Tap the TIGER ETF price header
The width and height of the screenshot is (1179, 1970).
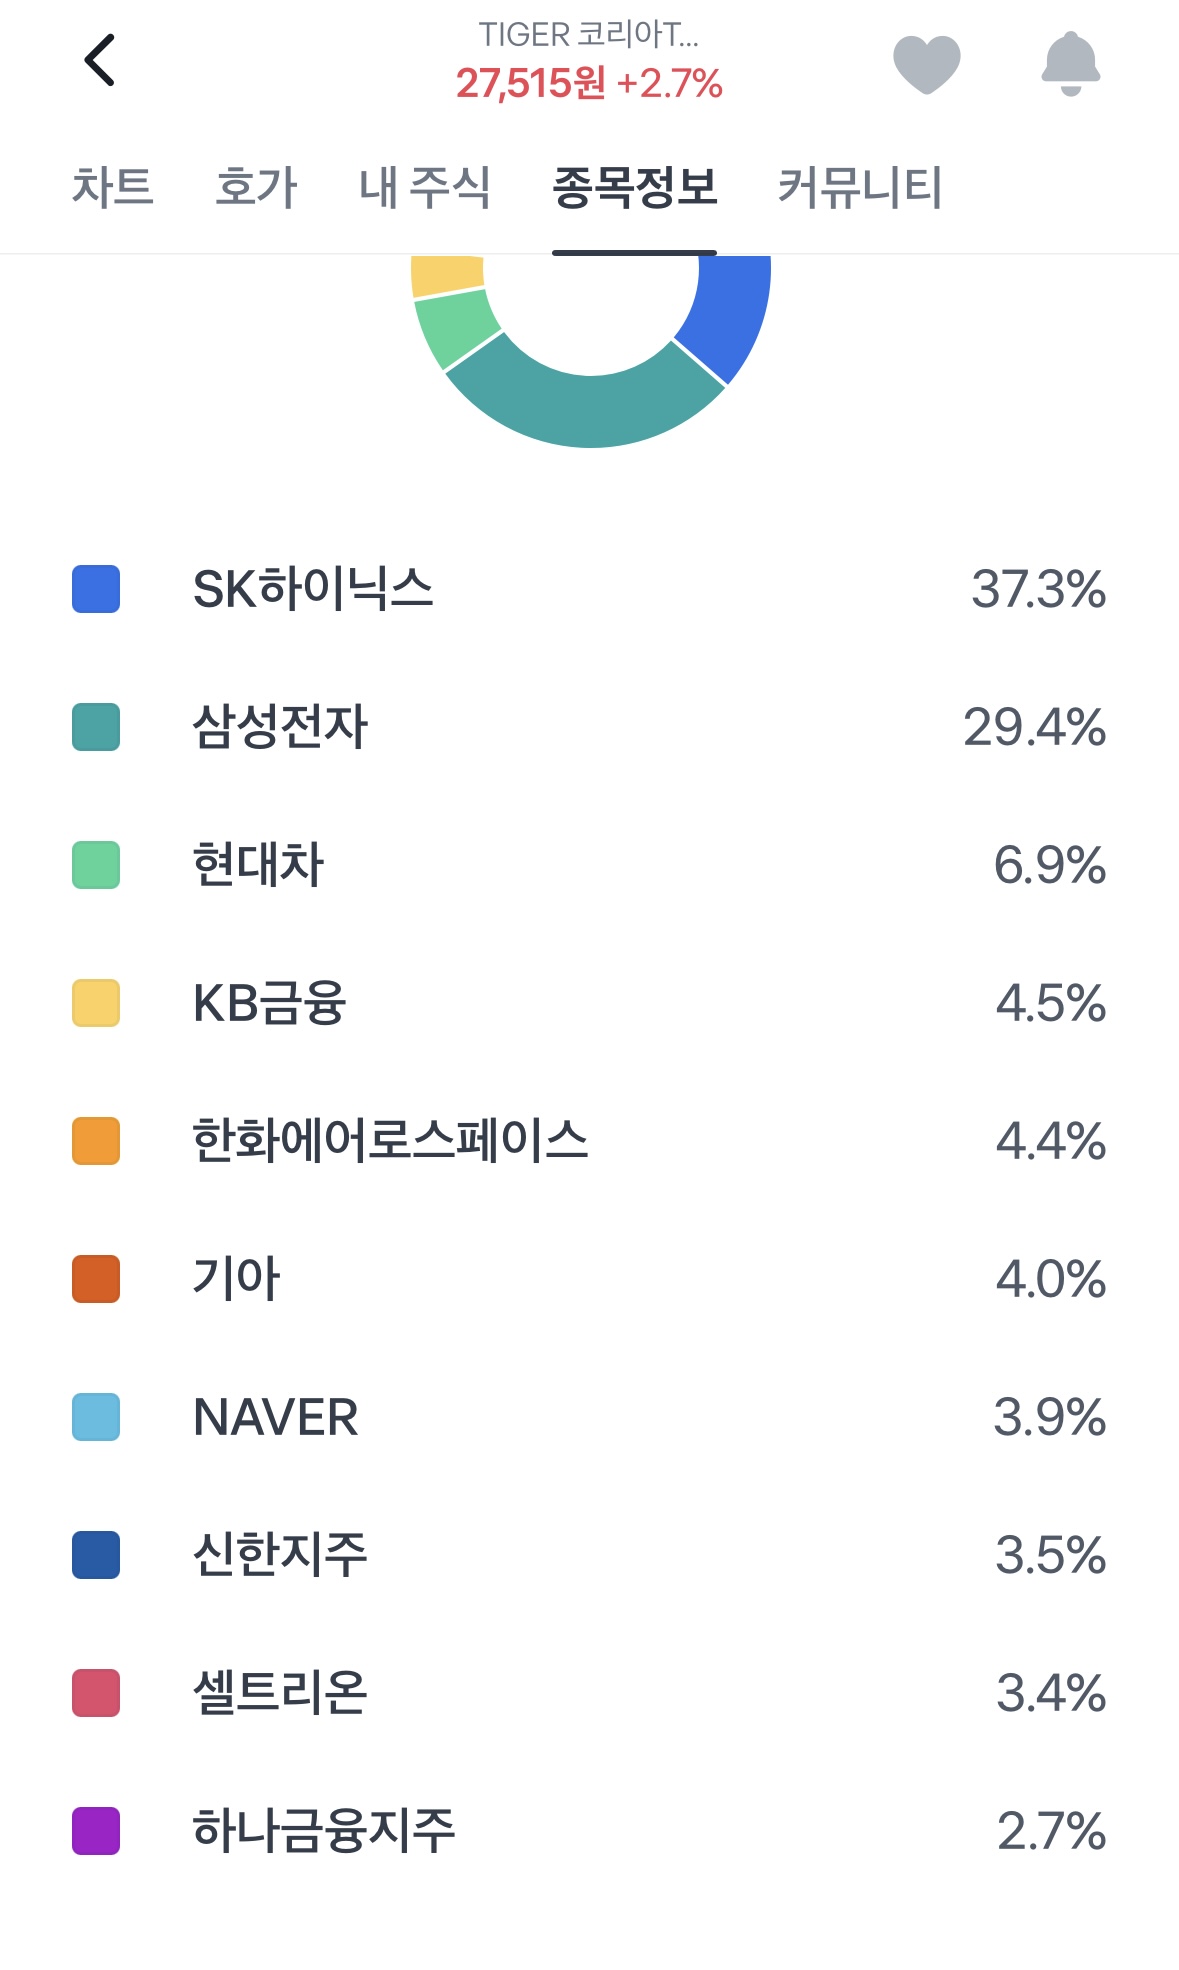pyautogui.click(x=589, y=62)
